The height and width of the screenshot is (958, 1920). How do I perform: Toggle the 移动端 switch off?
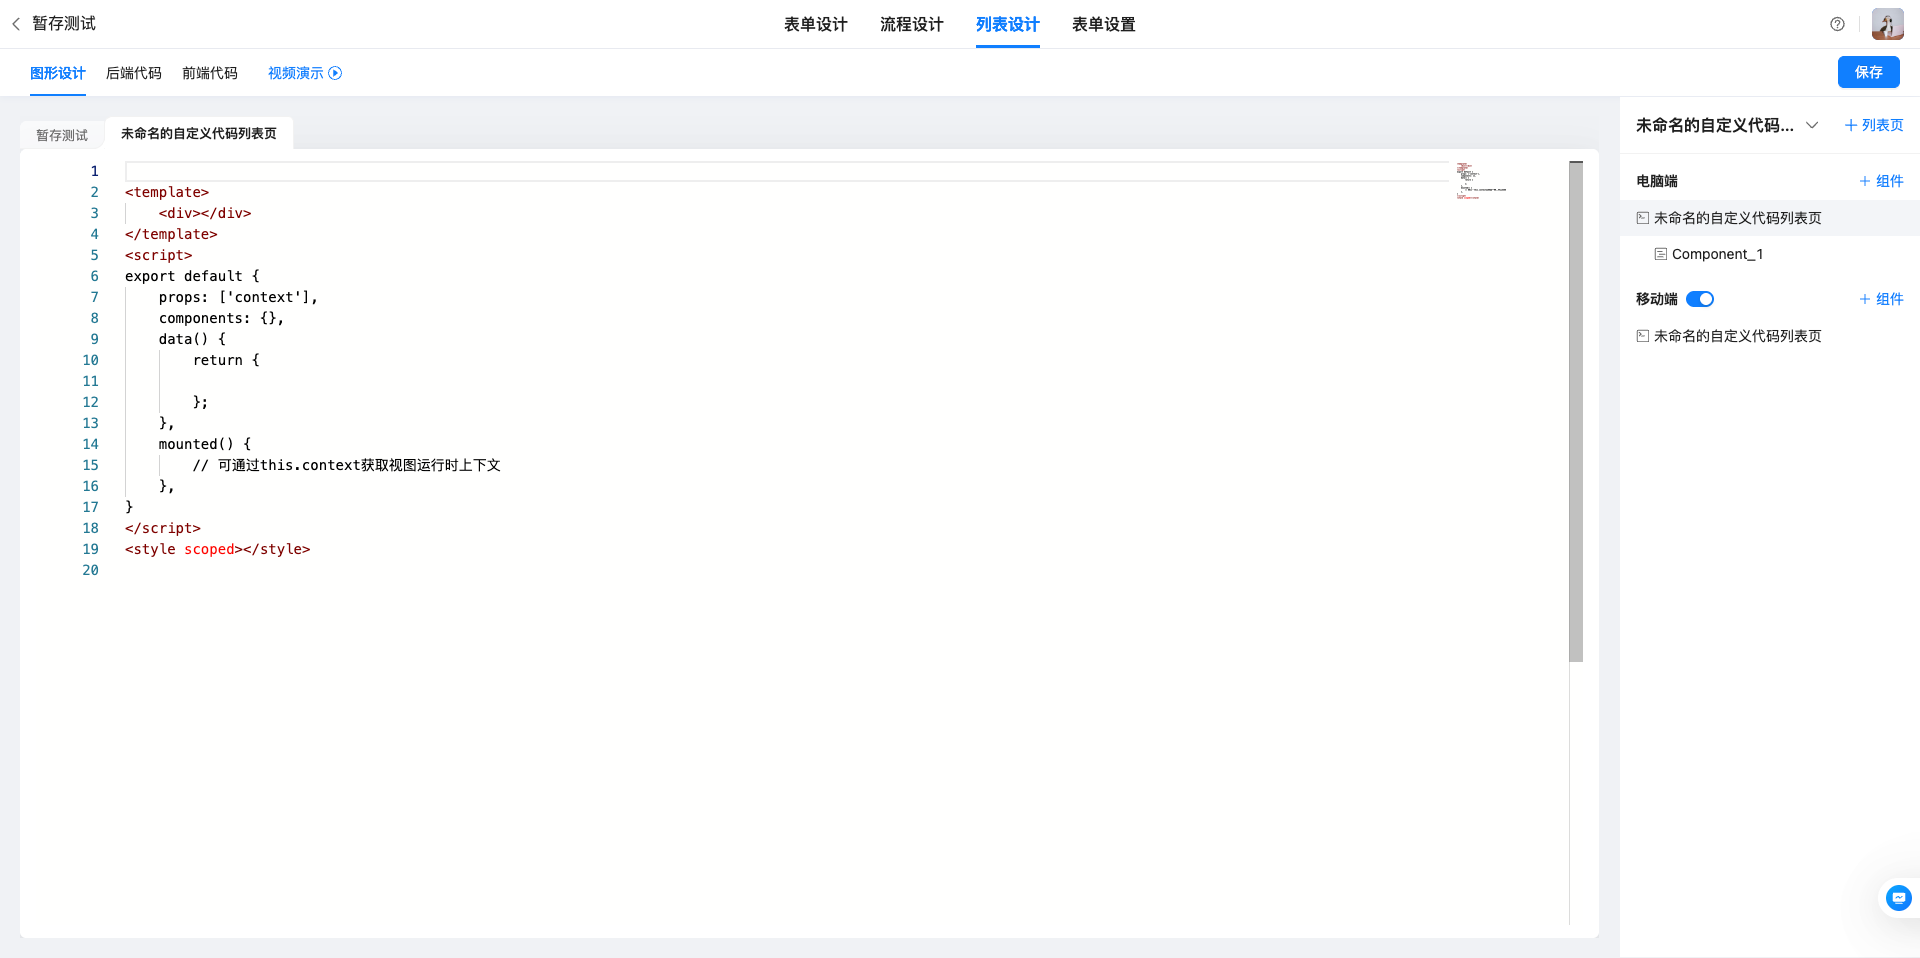[x=1700, y=299]
